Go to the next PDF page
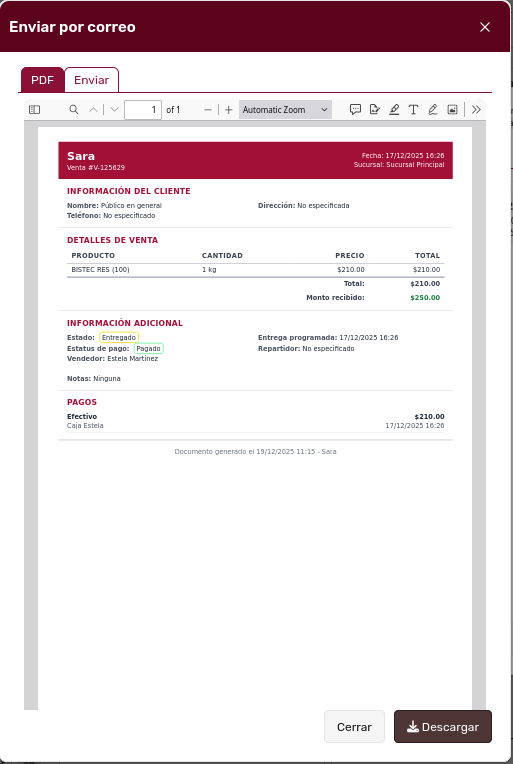The width and height of the screenshot is (513, 764). [x=114, y=110]
